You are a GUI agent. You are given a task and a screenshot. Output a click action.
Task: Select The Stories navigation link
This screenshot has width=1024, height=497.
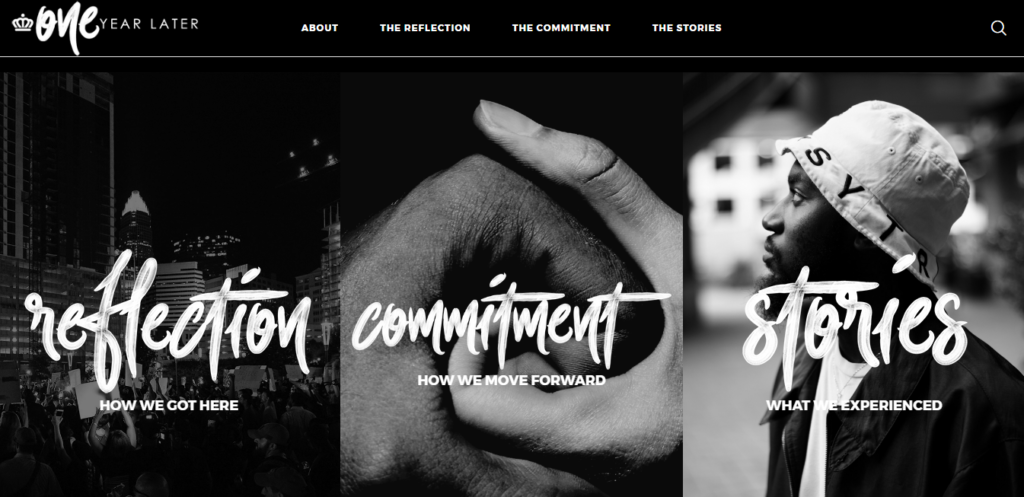(x=686, y=28)
